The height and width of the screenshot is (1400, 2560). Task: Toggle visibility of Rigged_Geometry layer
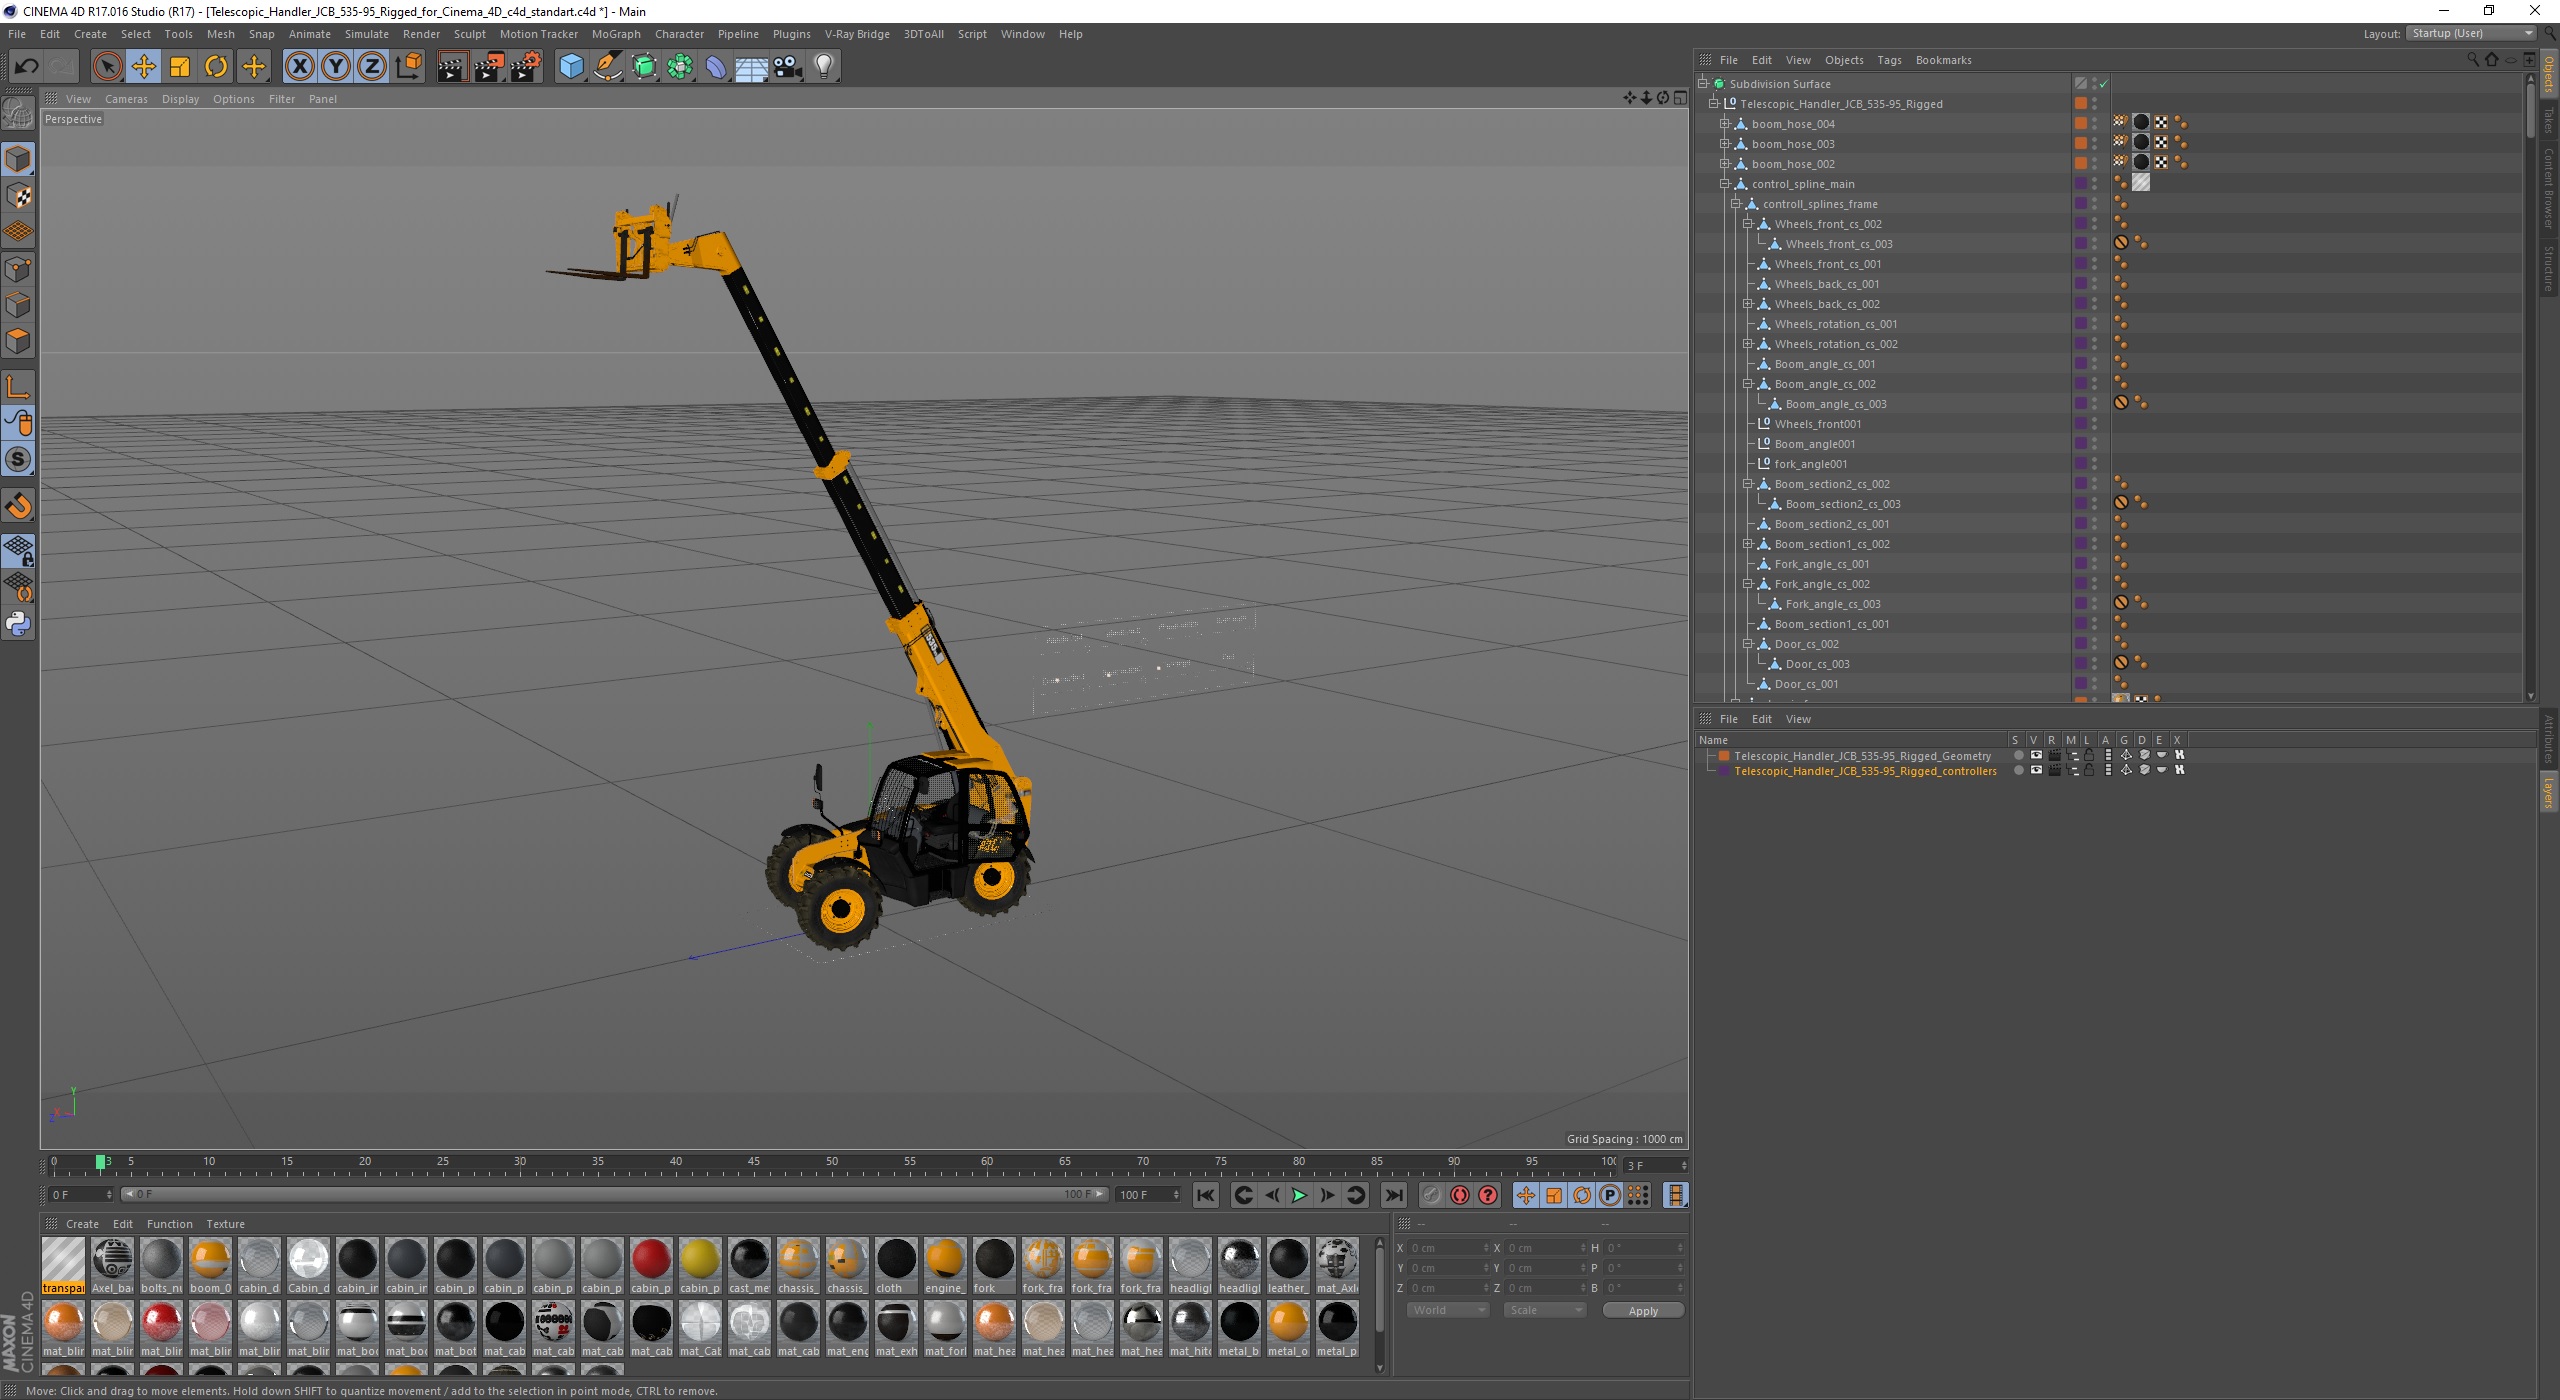tap(2036, 756)
